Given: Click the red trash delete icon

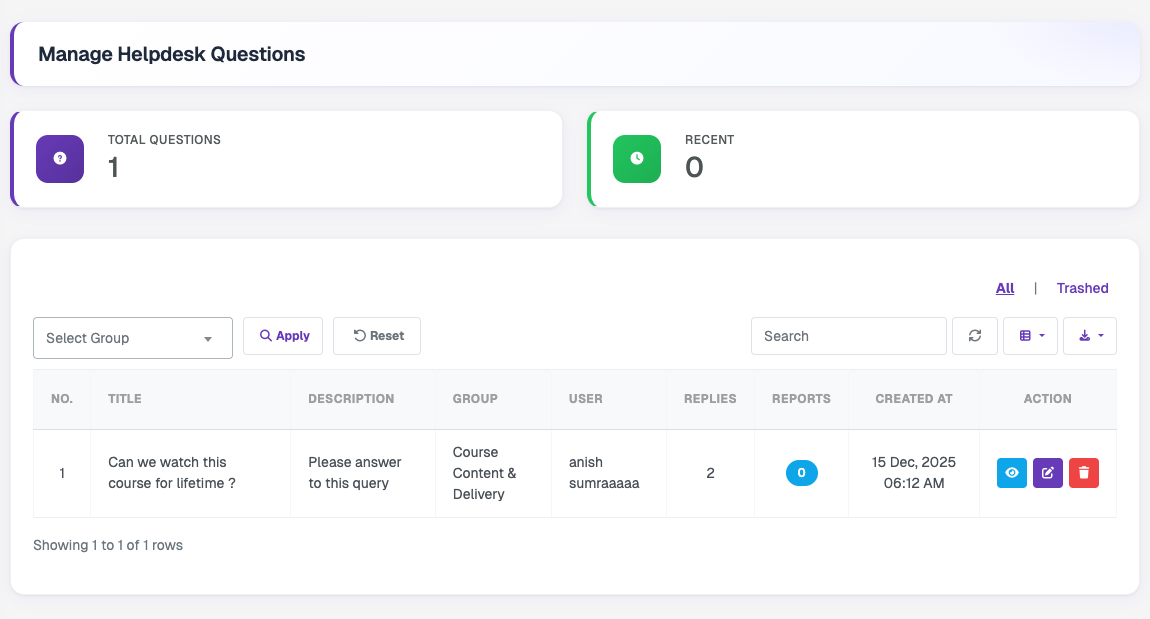Looking at the screenshot, I should coord(1083,473).
